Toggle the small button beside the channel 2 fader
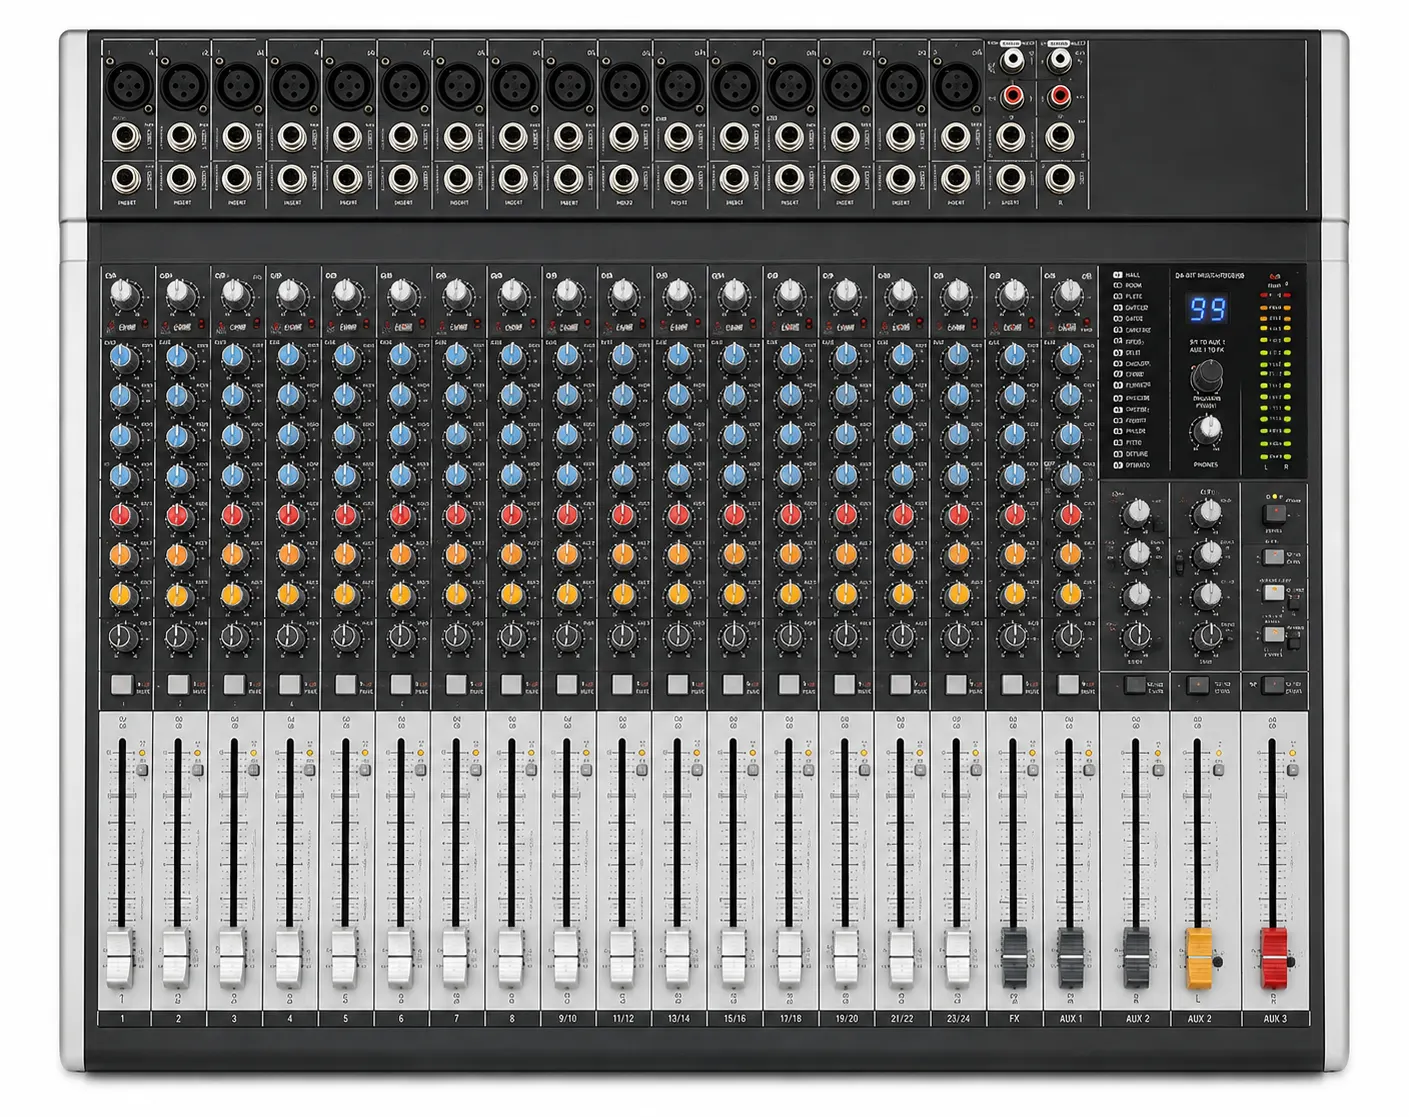The image size is (1409, 1117). point(198,770)
